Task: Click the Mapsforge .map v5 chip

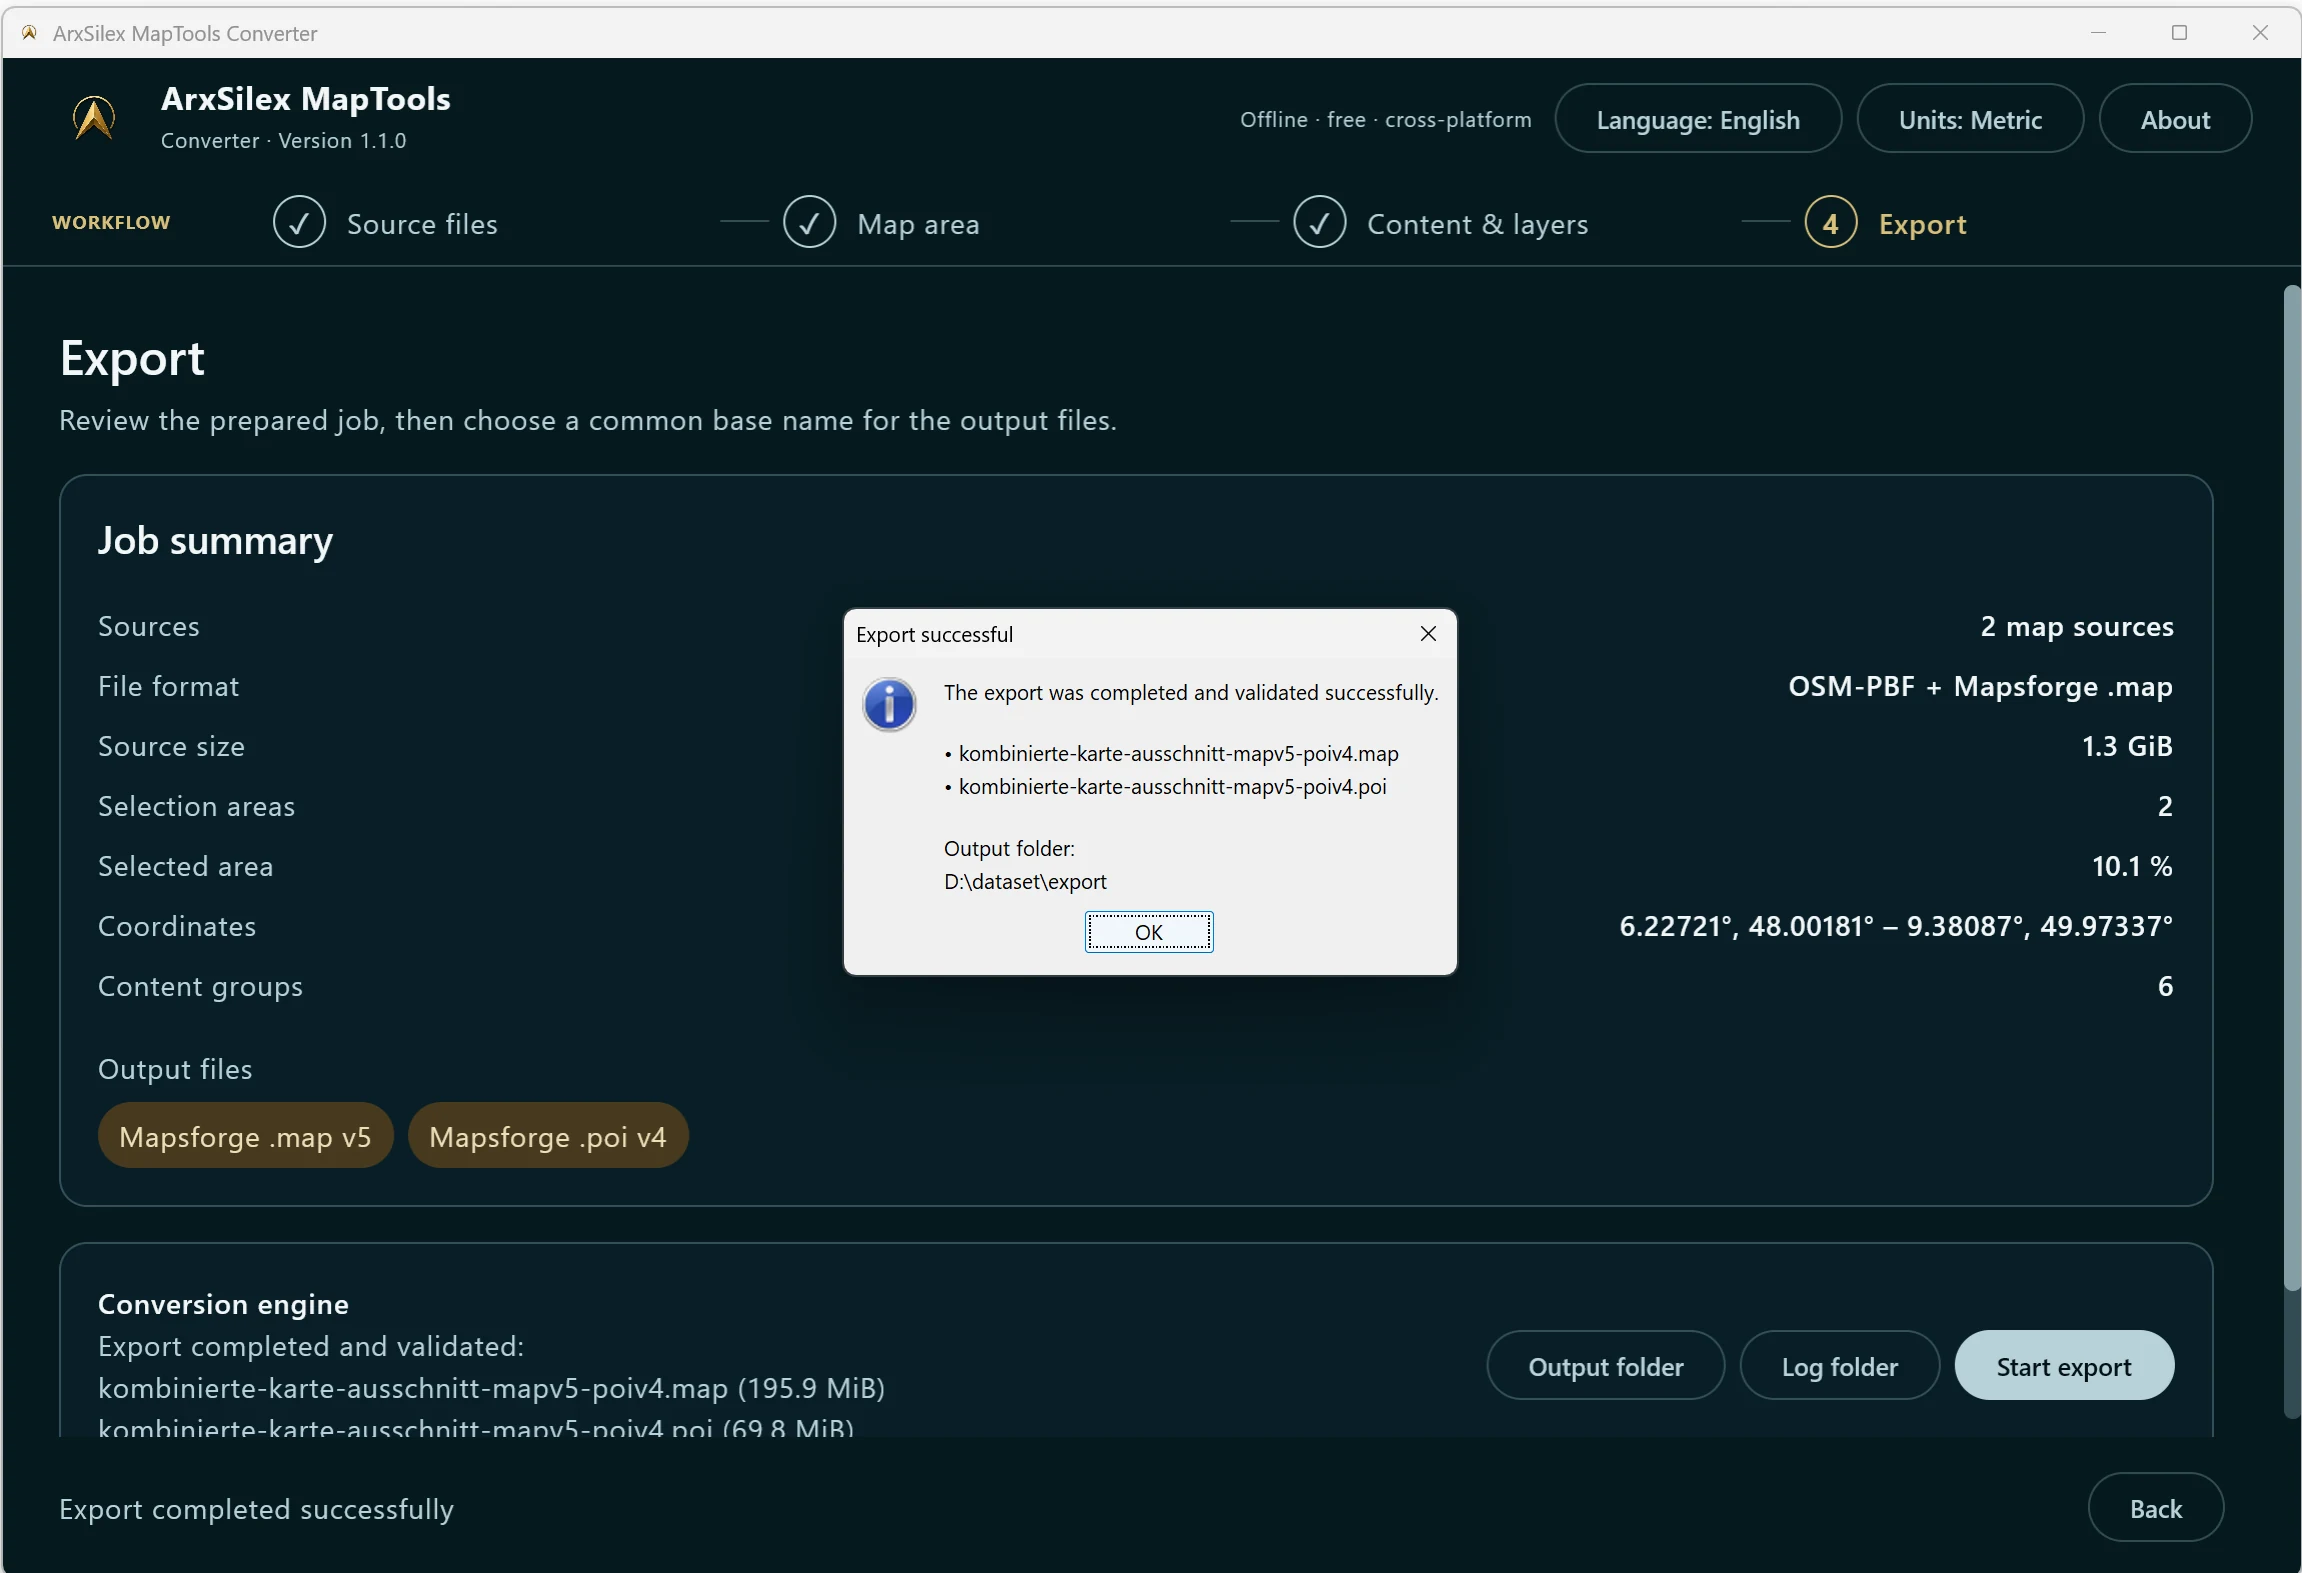Action: point(245,1136)
